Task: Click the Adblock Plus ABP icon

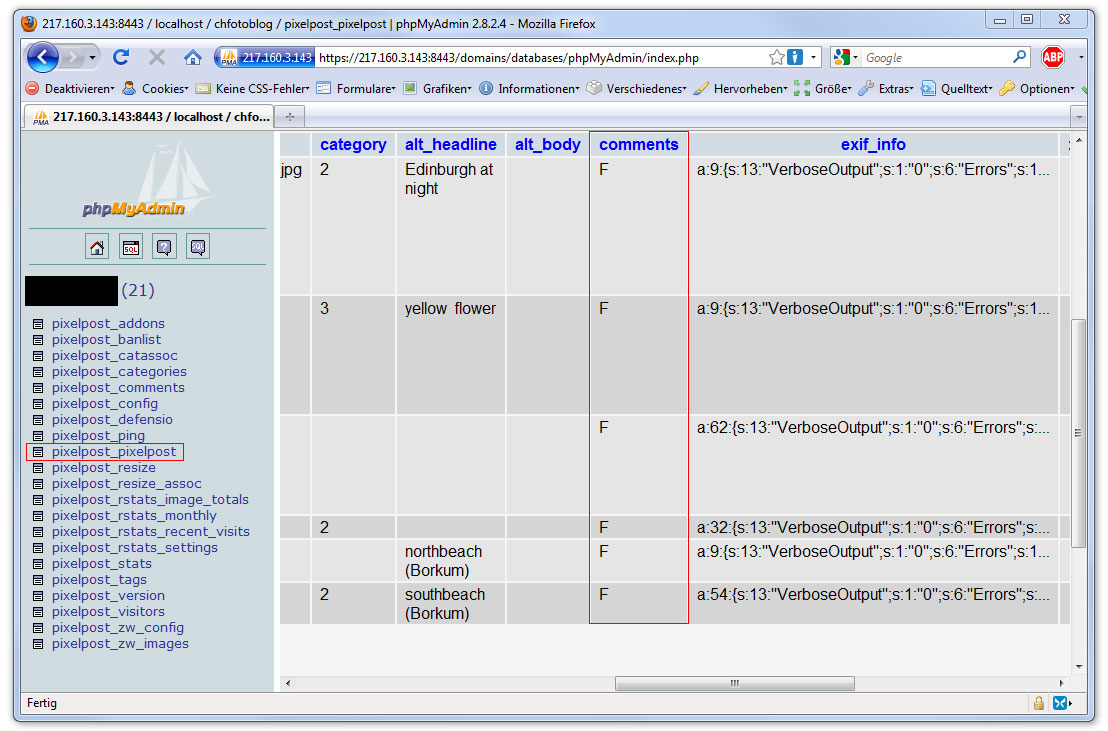Action: 1053,57
